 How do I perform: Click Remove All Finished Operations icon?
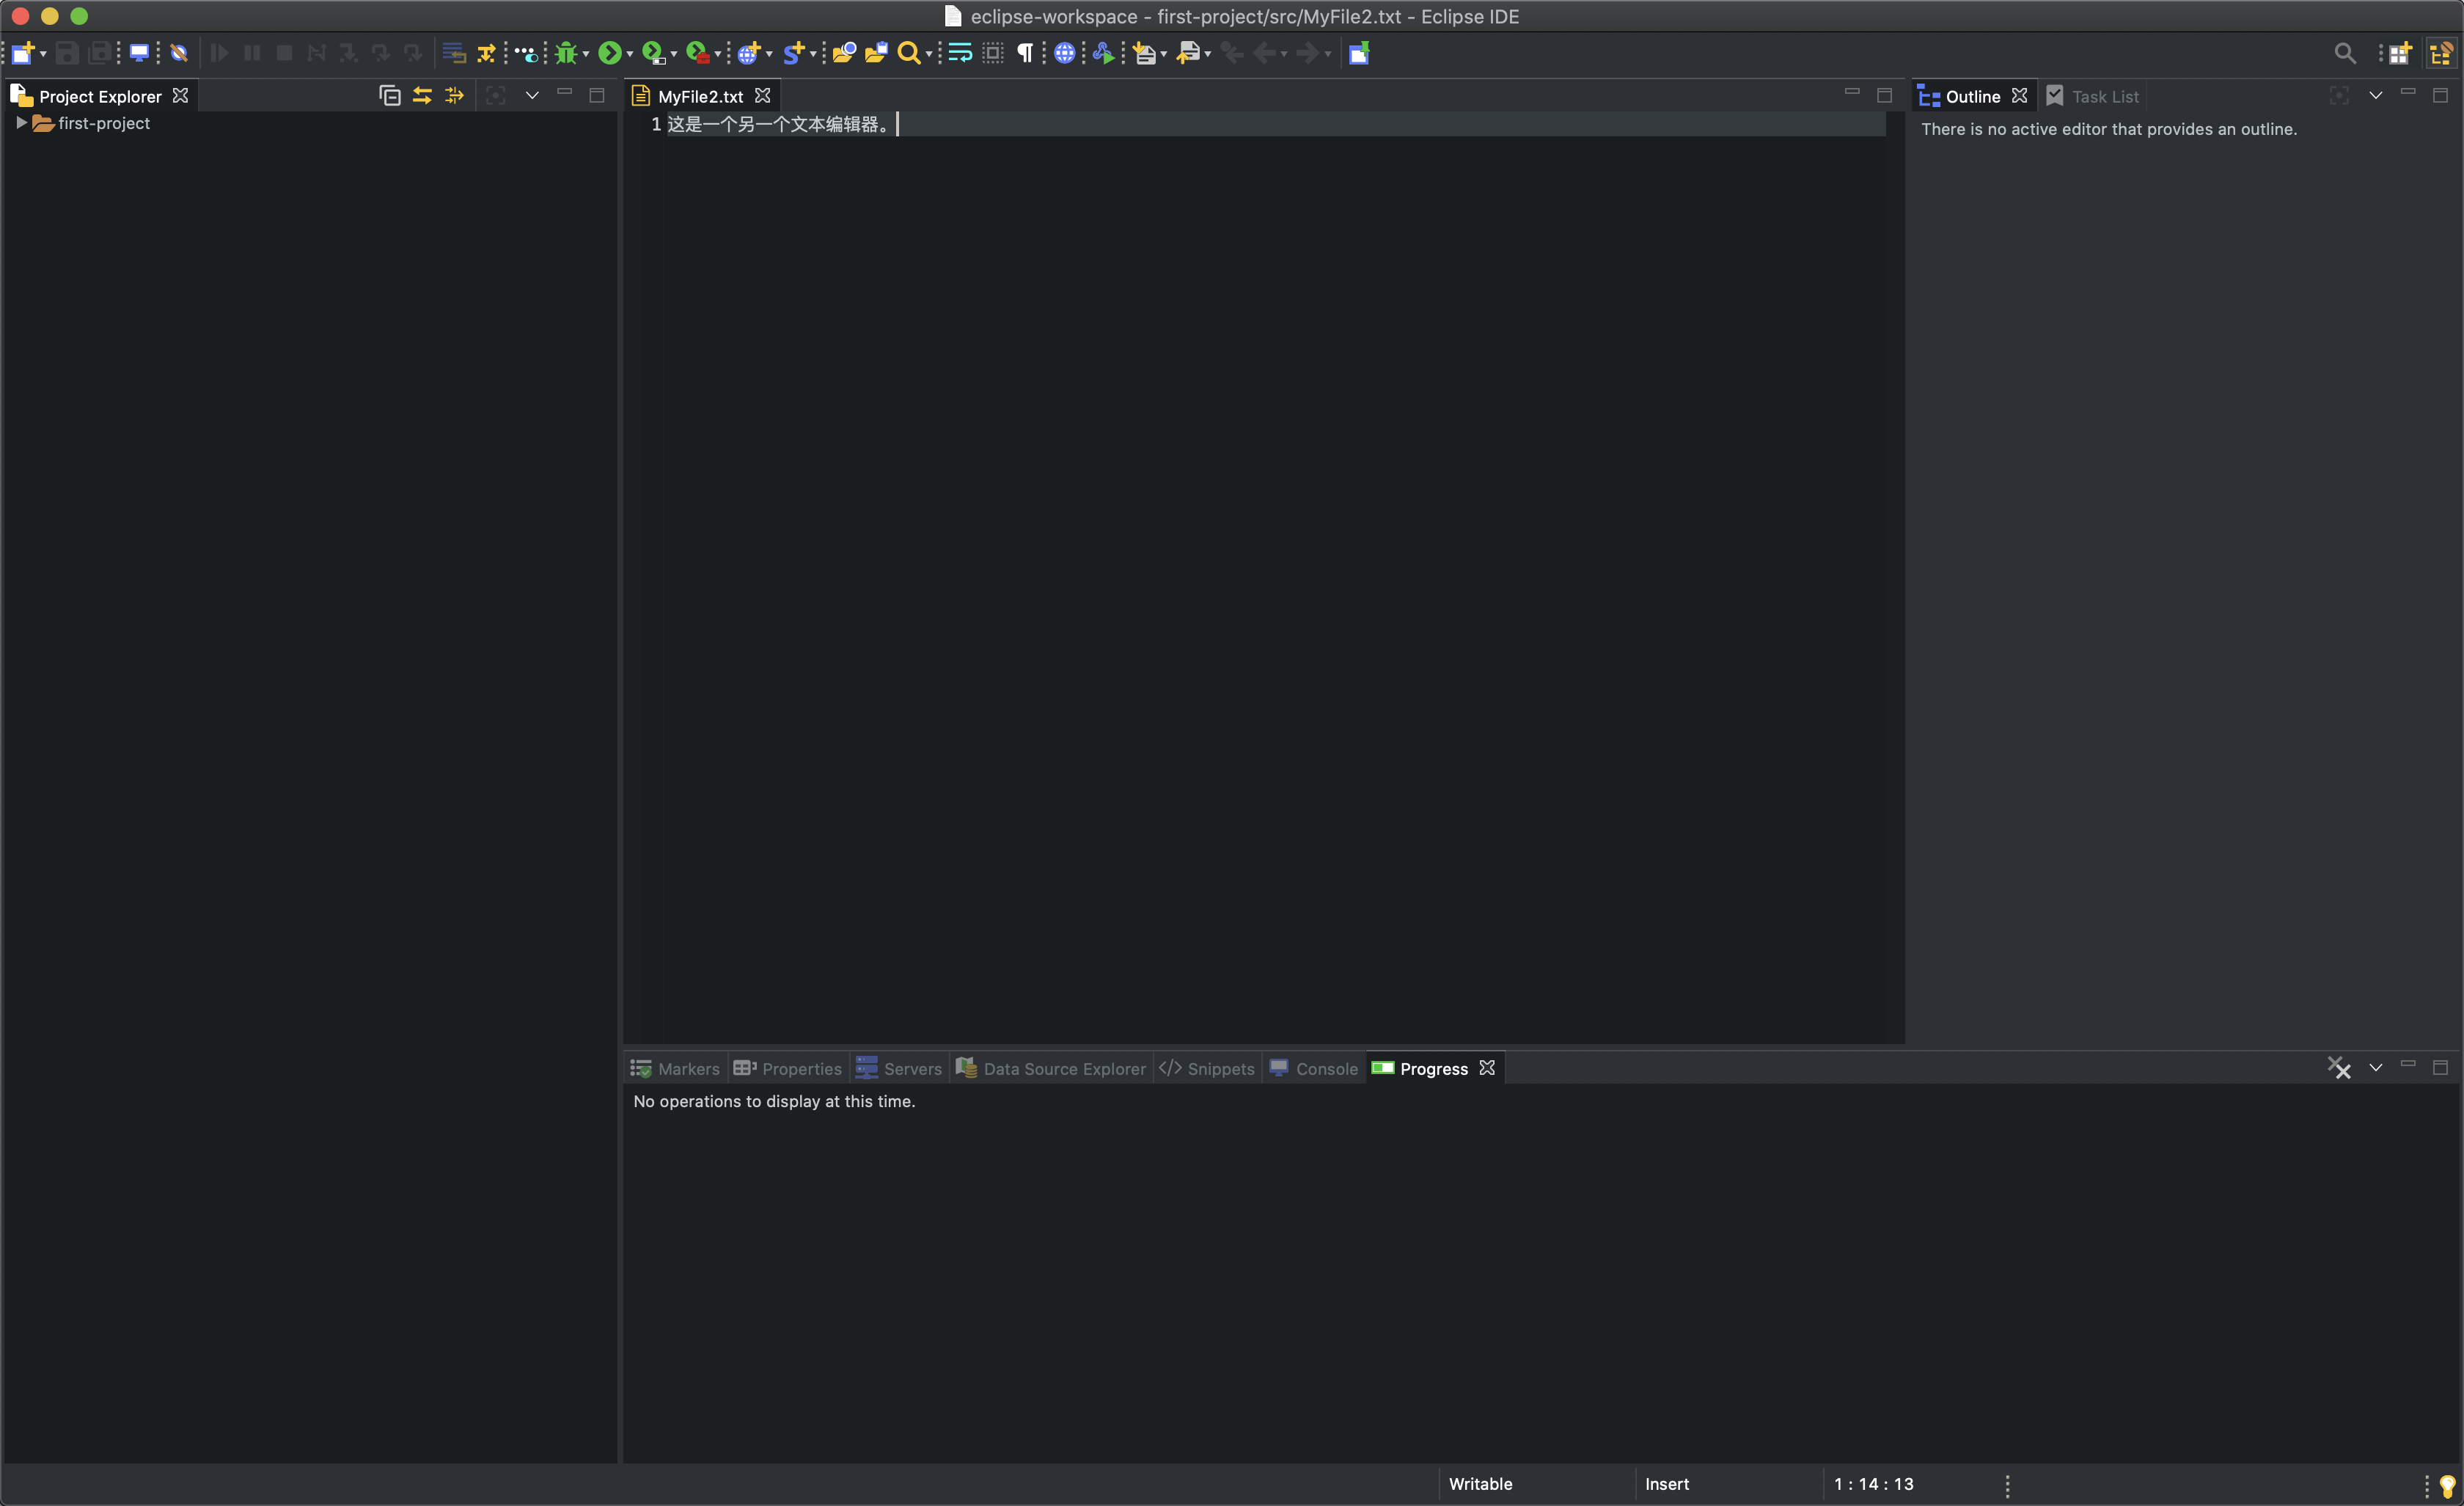click(2339, 1067)
